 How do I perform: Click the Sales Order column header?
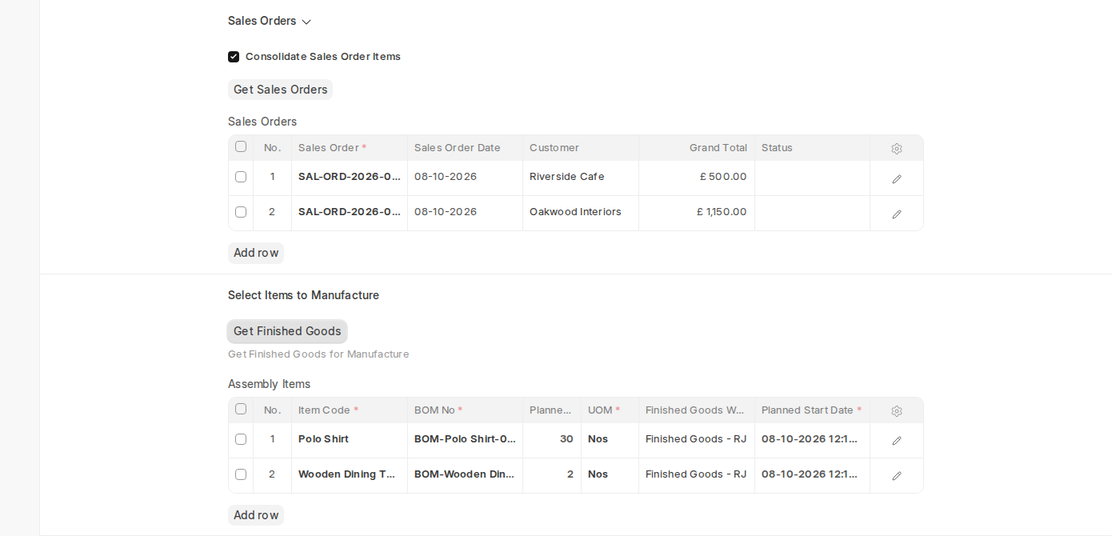[349, 148]
